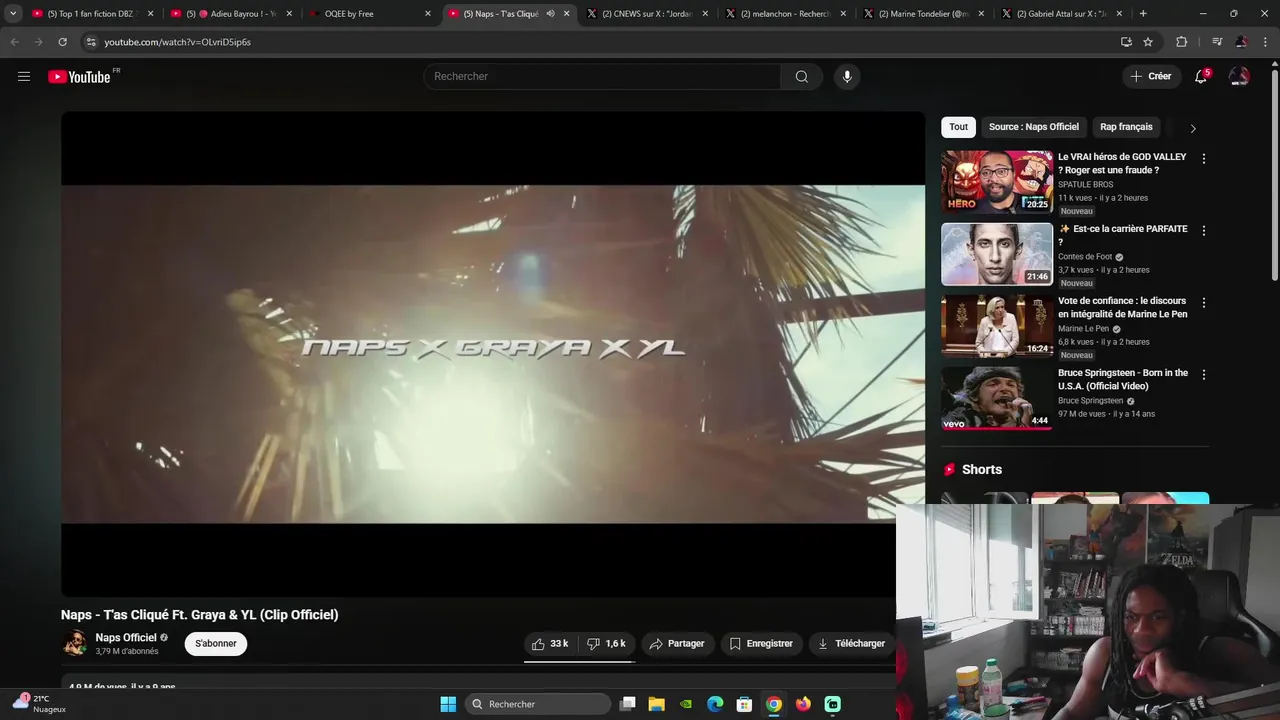1280x720 pixels.
Task: Click the Partager share button
Action: tap(677, 644)
